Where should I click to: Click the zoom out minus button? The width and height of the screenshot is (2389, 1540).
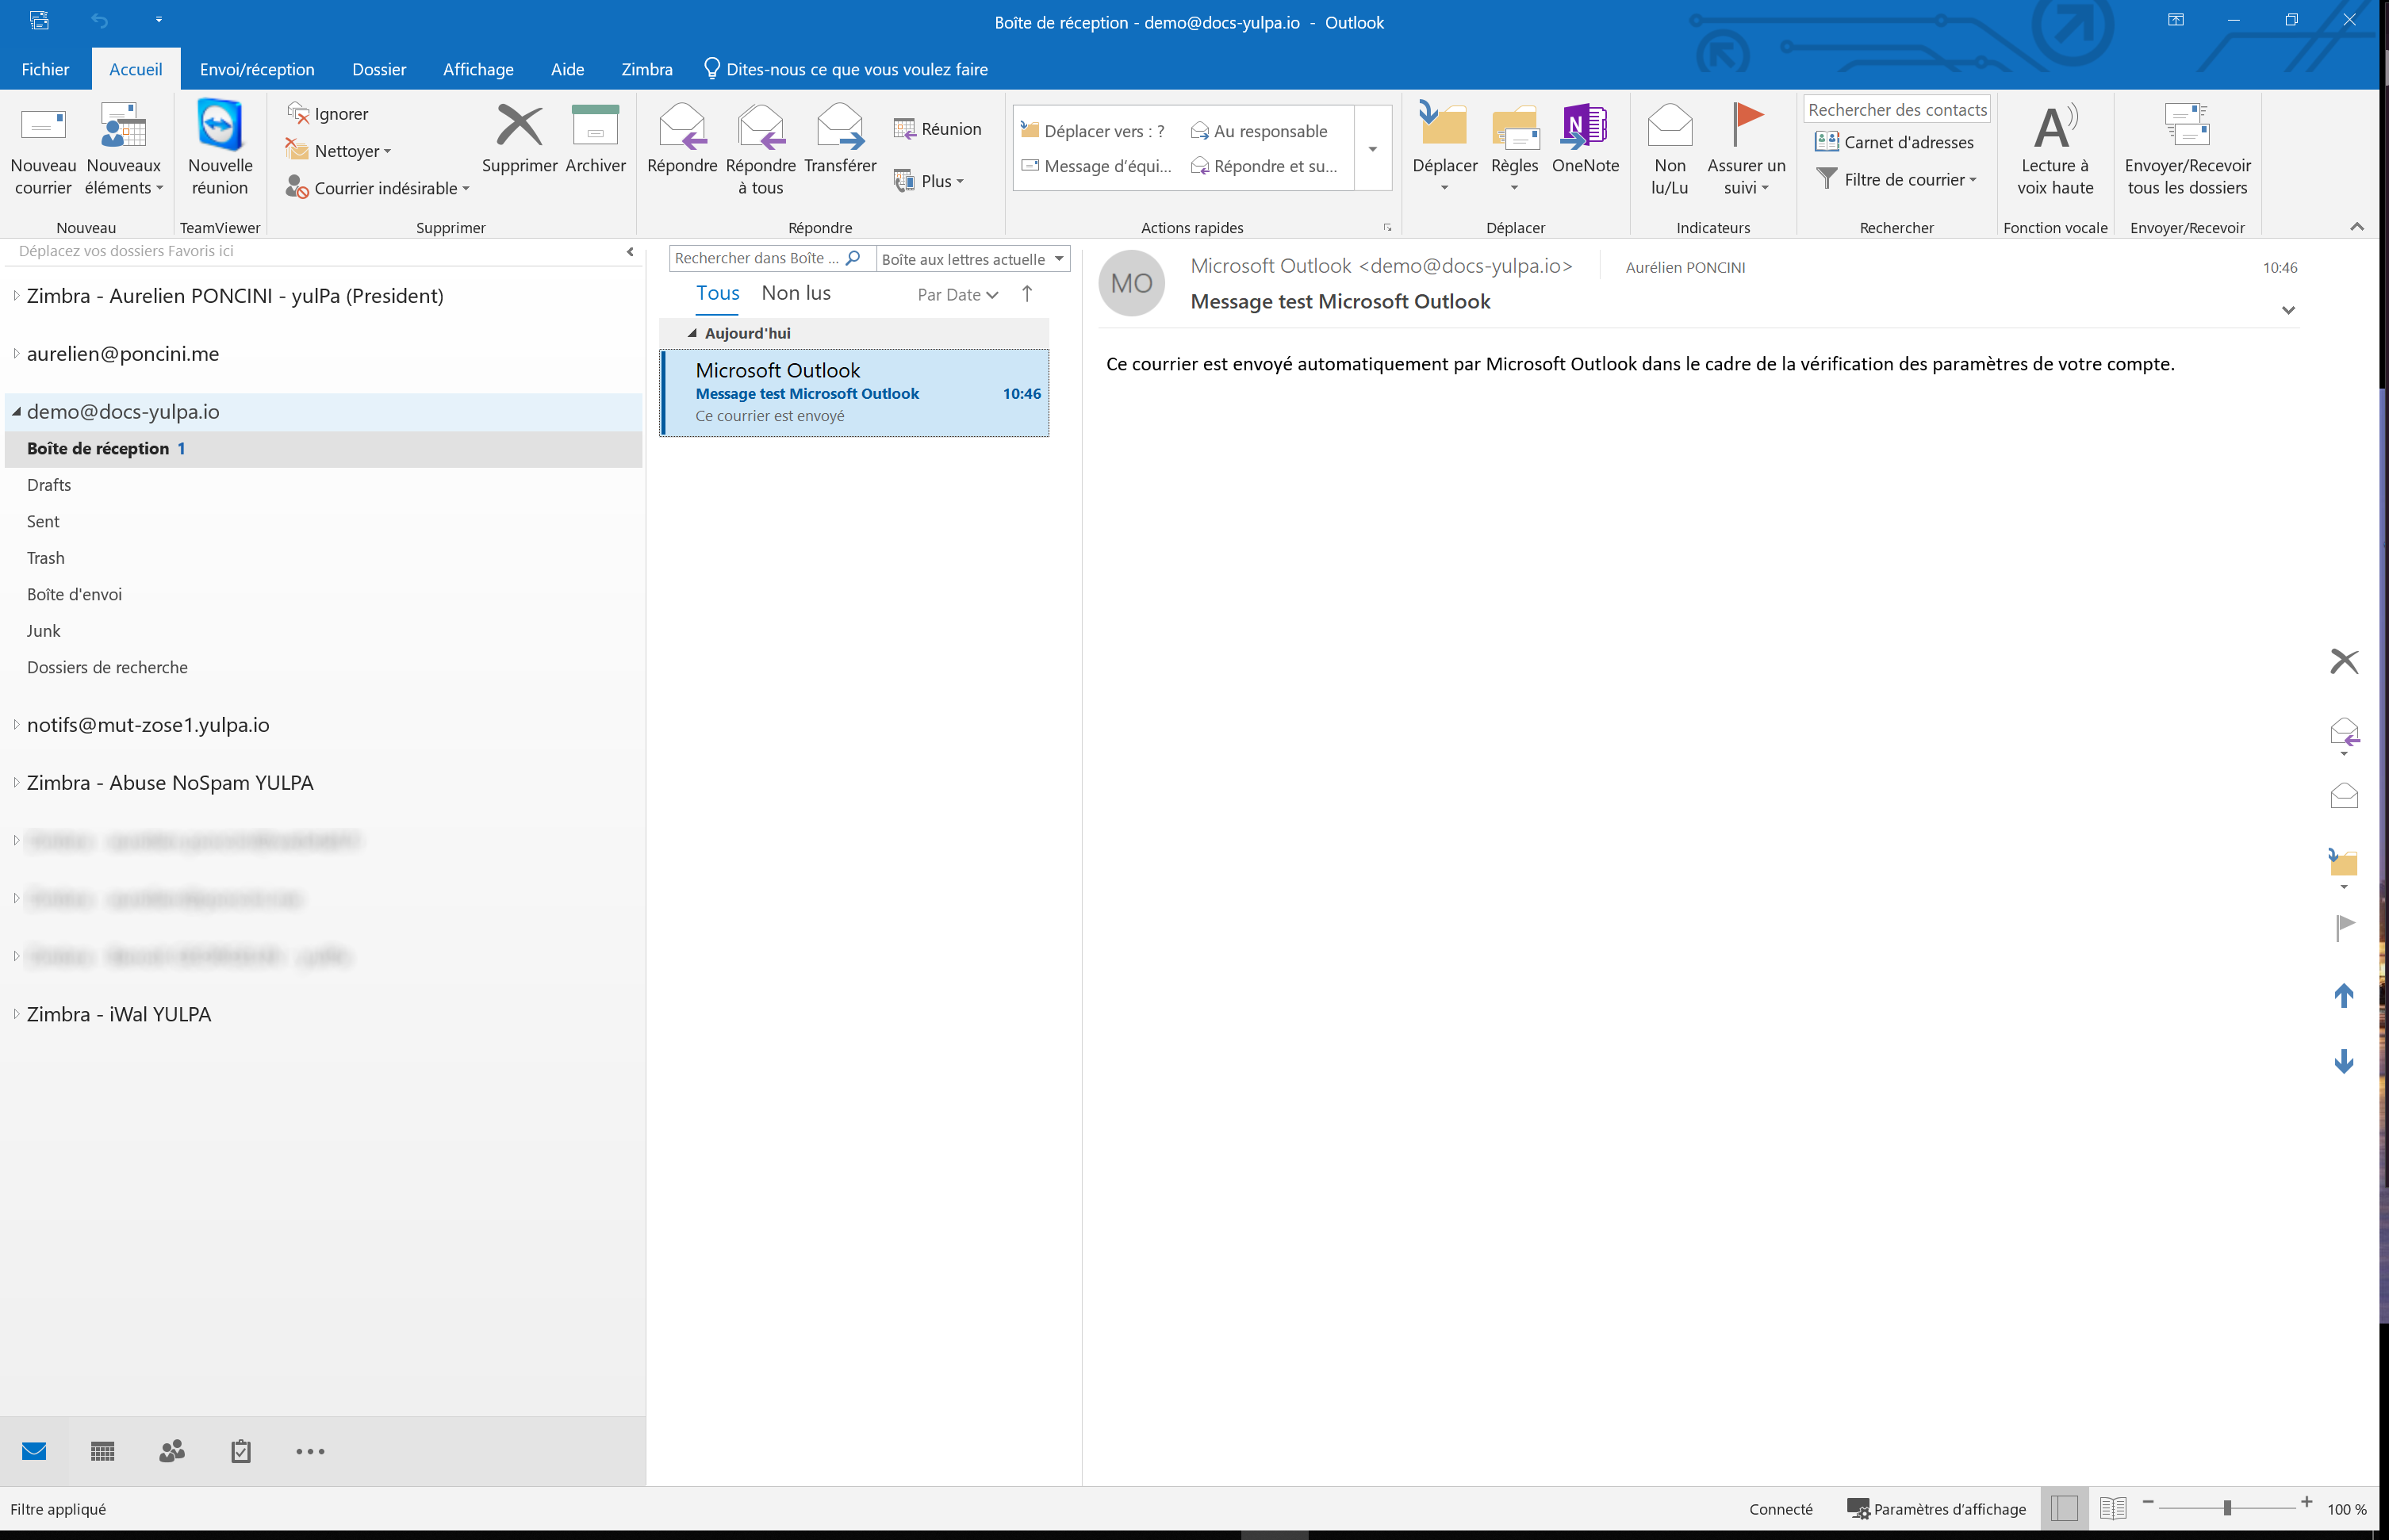tap(2147, 1502)
